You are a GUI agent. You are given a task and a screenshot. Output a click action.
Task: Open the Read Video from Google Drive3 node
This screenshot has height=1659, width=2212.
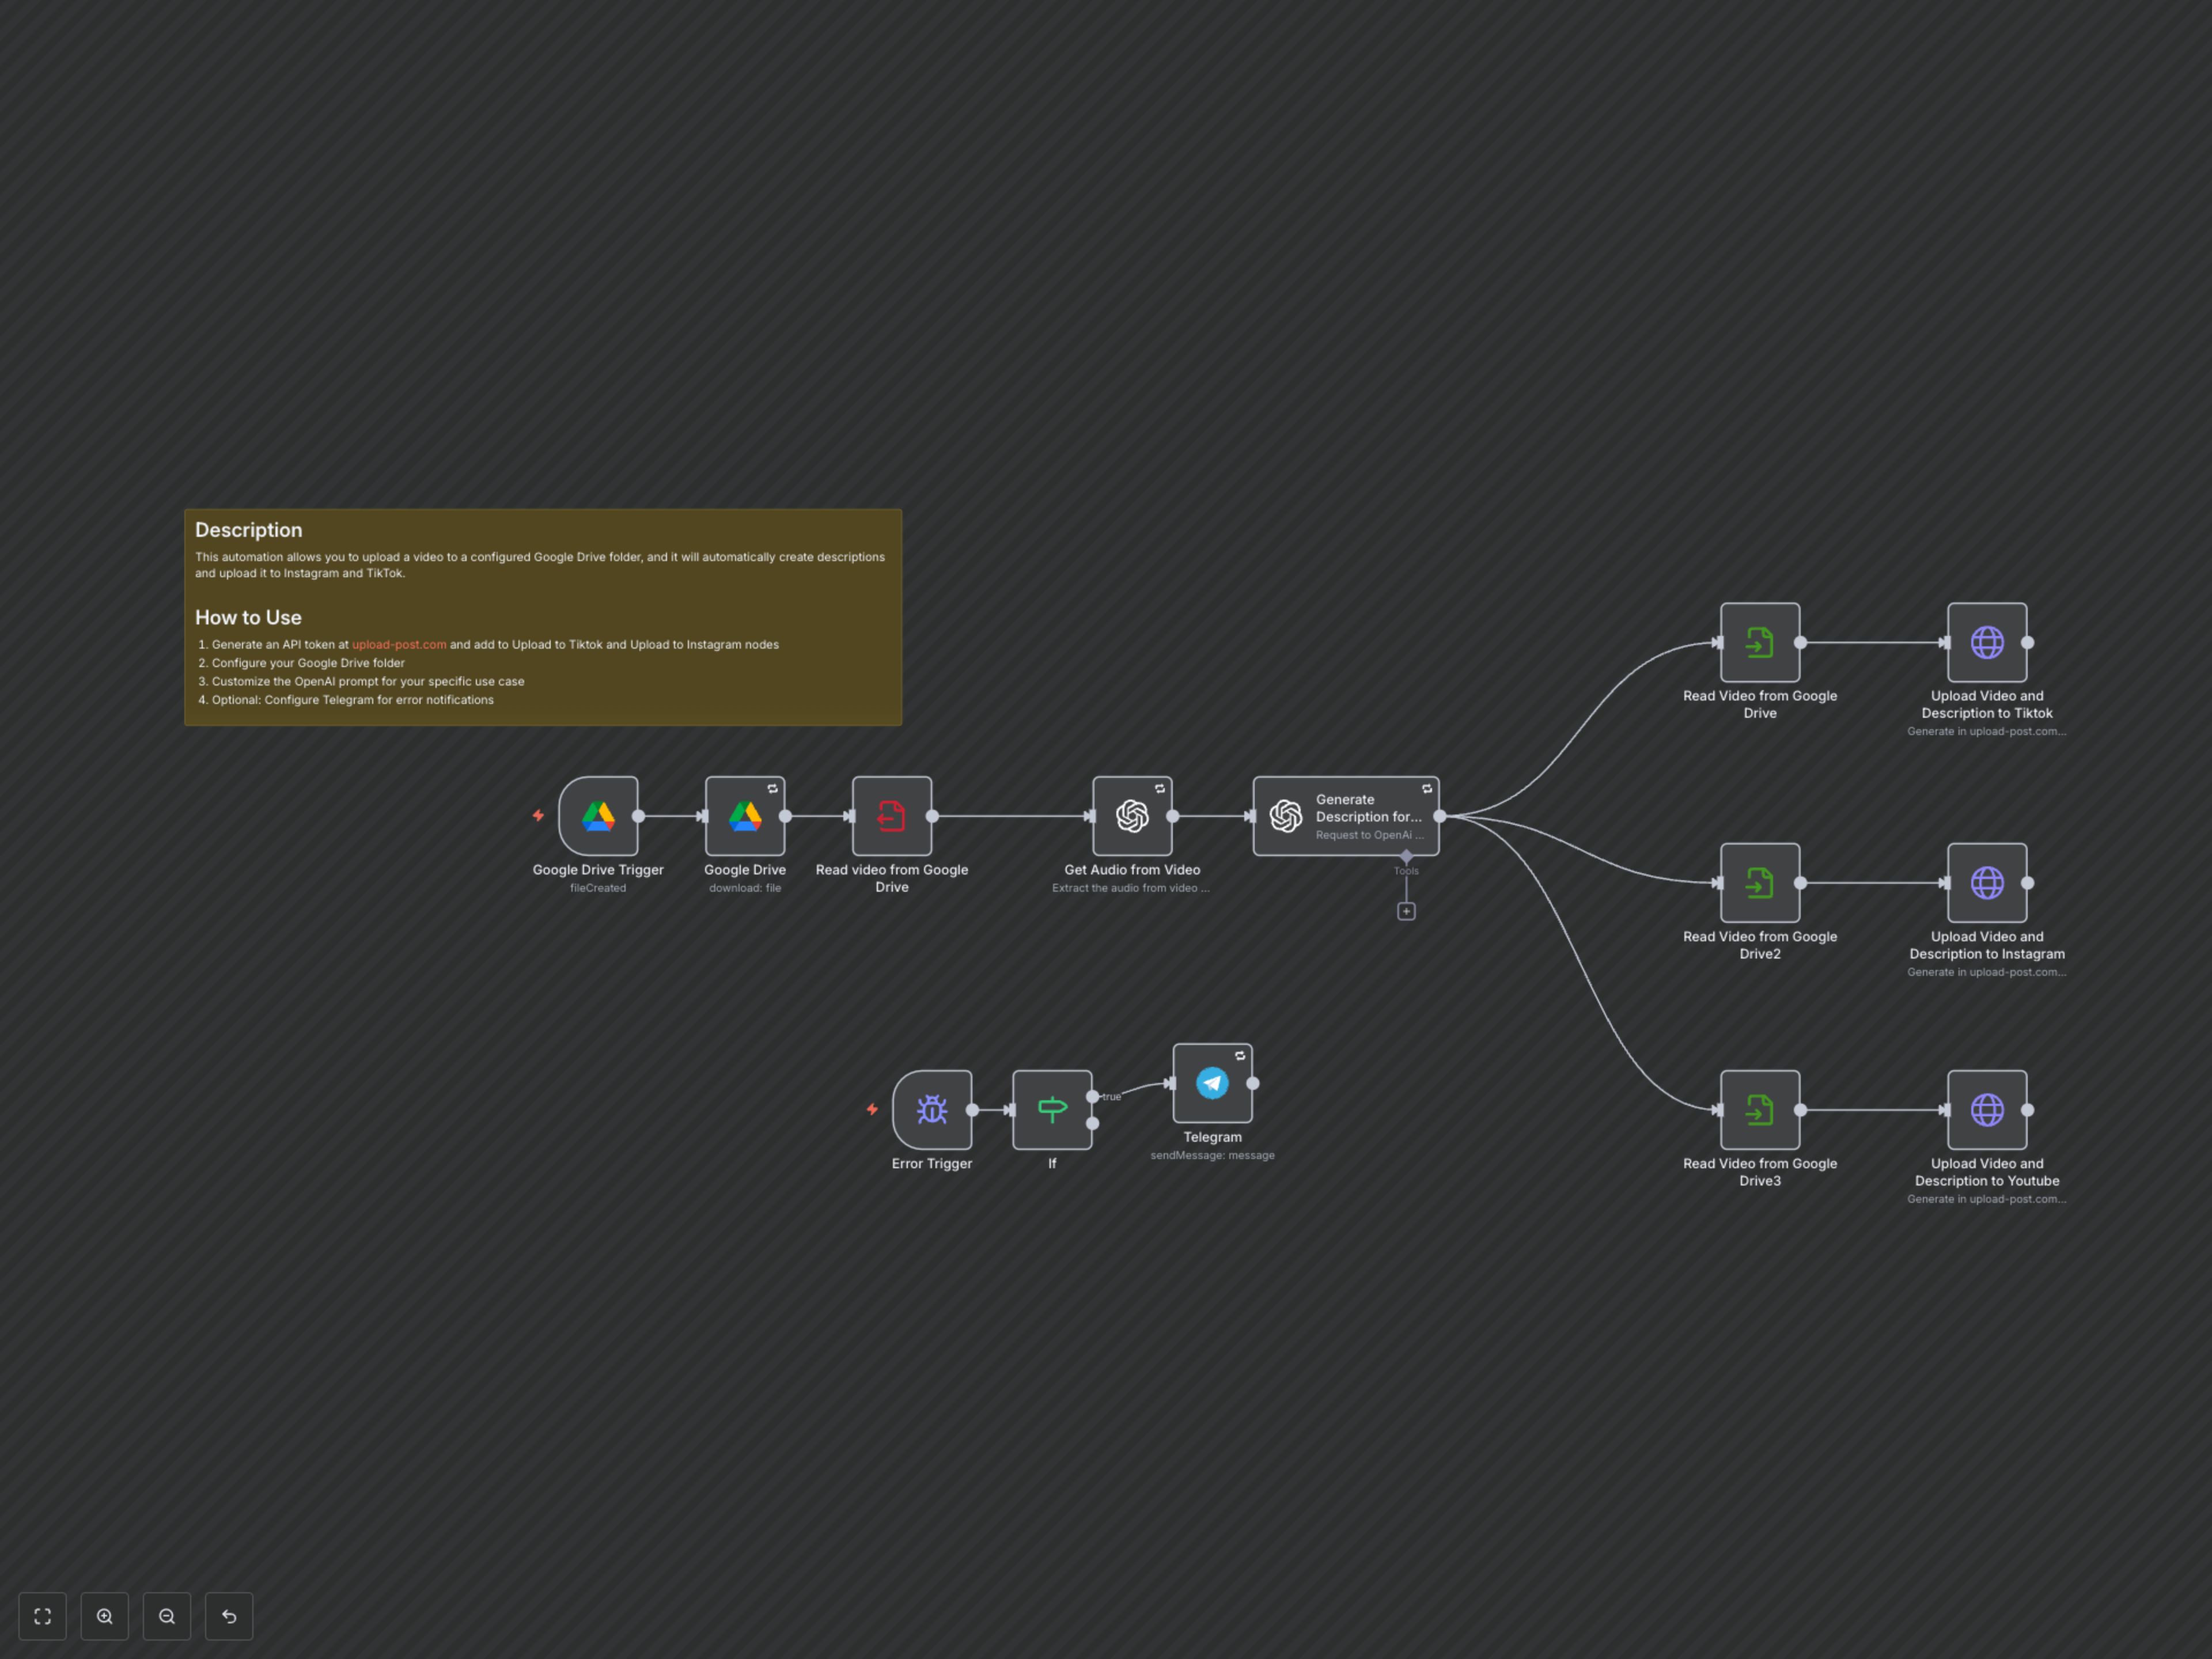[1760, 1110]
